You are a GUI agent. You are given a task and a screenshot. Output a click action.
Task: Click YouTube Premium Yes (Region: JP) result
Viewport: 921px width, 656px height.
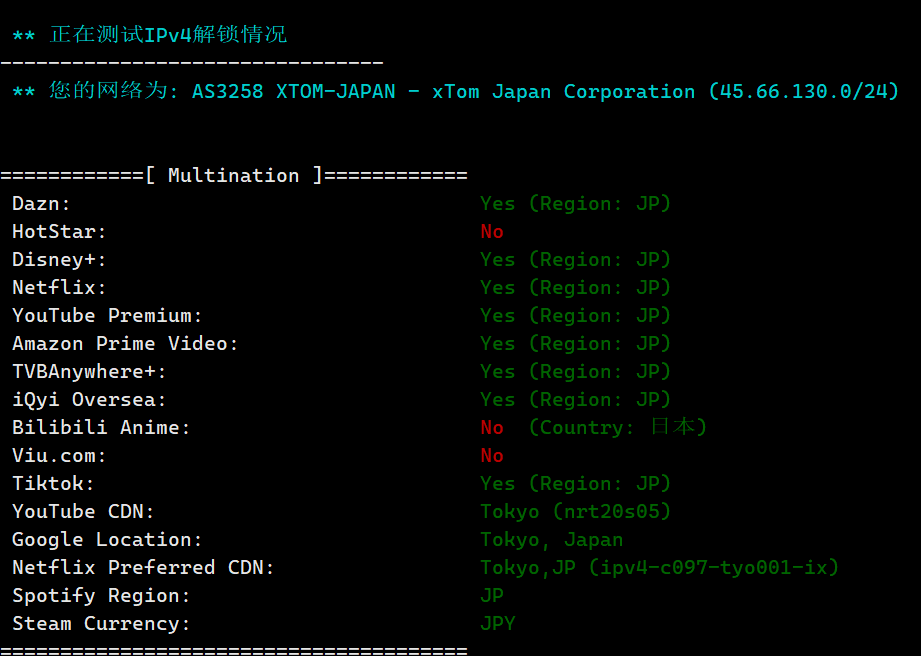(576, 316)
